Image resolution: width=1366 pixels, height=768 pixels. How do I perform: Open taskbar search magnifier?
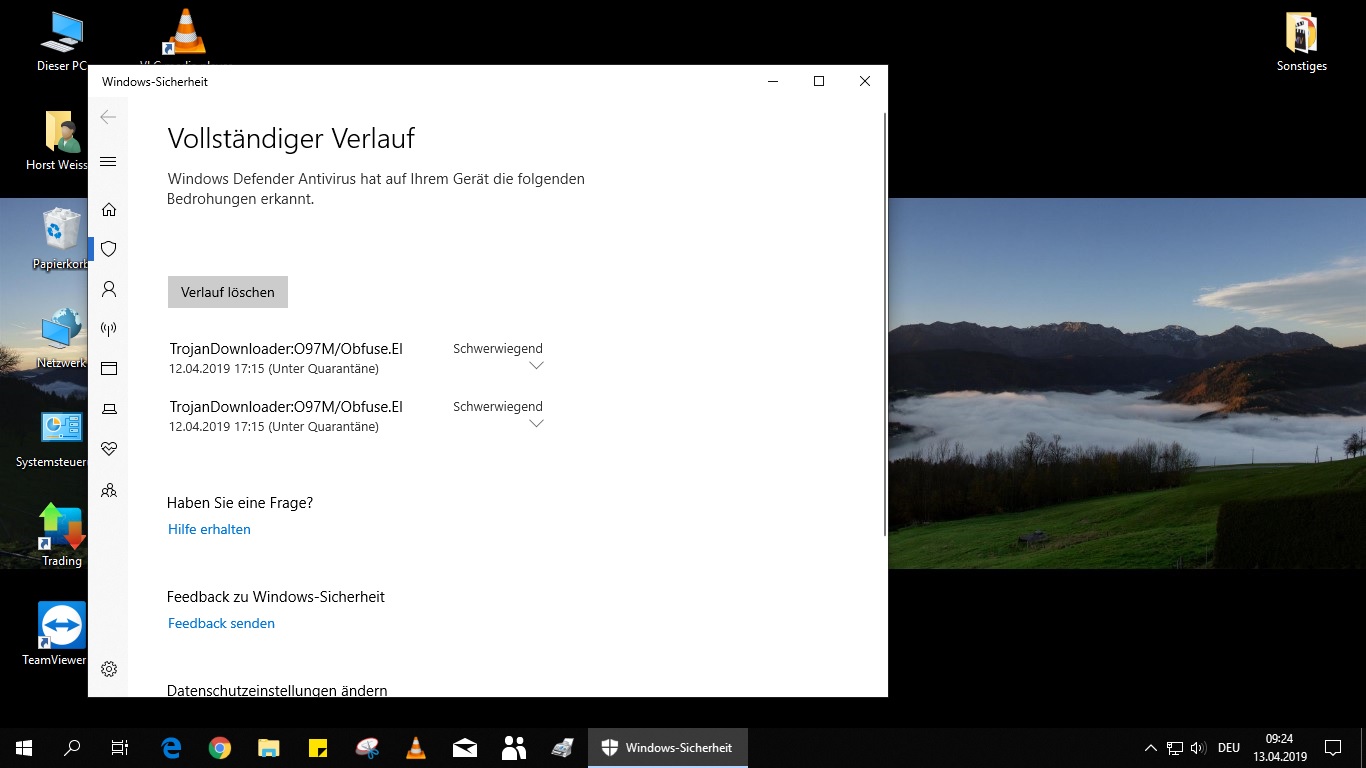[x=72, y=747]
